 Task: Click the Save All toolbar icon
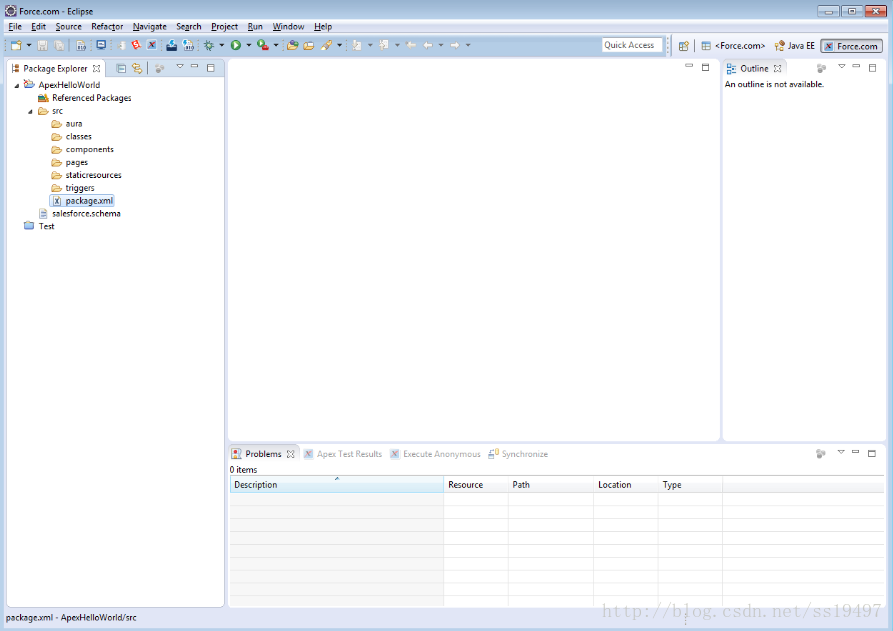(59, 46)
